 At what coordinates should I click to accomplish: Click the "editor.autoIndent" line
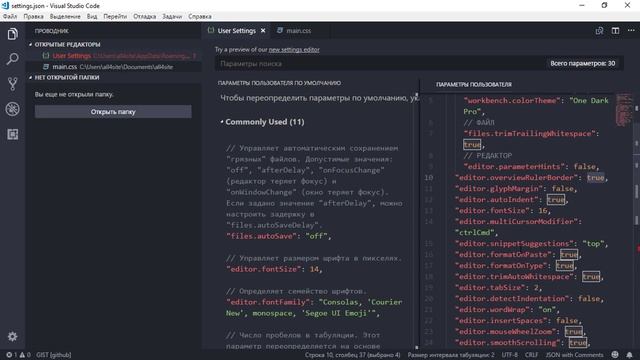pos(511,200)
